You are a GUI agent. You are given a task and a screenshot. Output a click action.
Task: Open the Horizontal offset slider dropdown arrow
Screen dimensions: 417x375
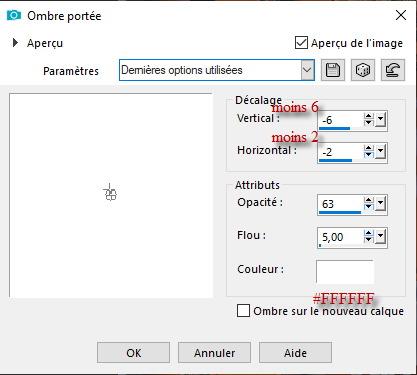point(380,152)
